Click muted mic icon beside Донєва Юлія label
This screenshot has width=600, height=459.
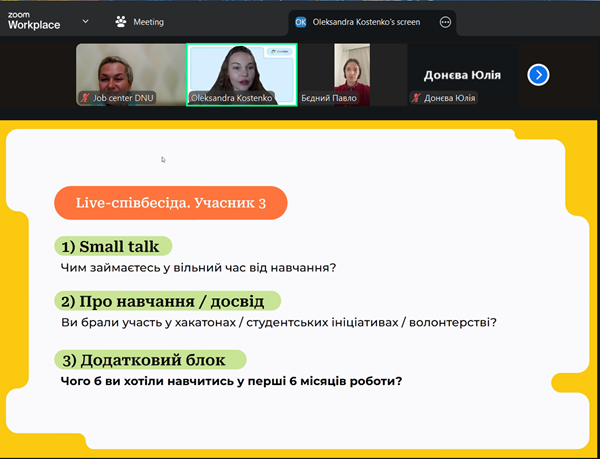point(416,98)
